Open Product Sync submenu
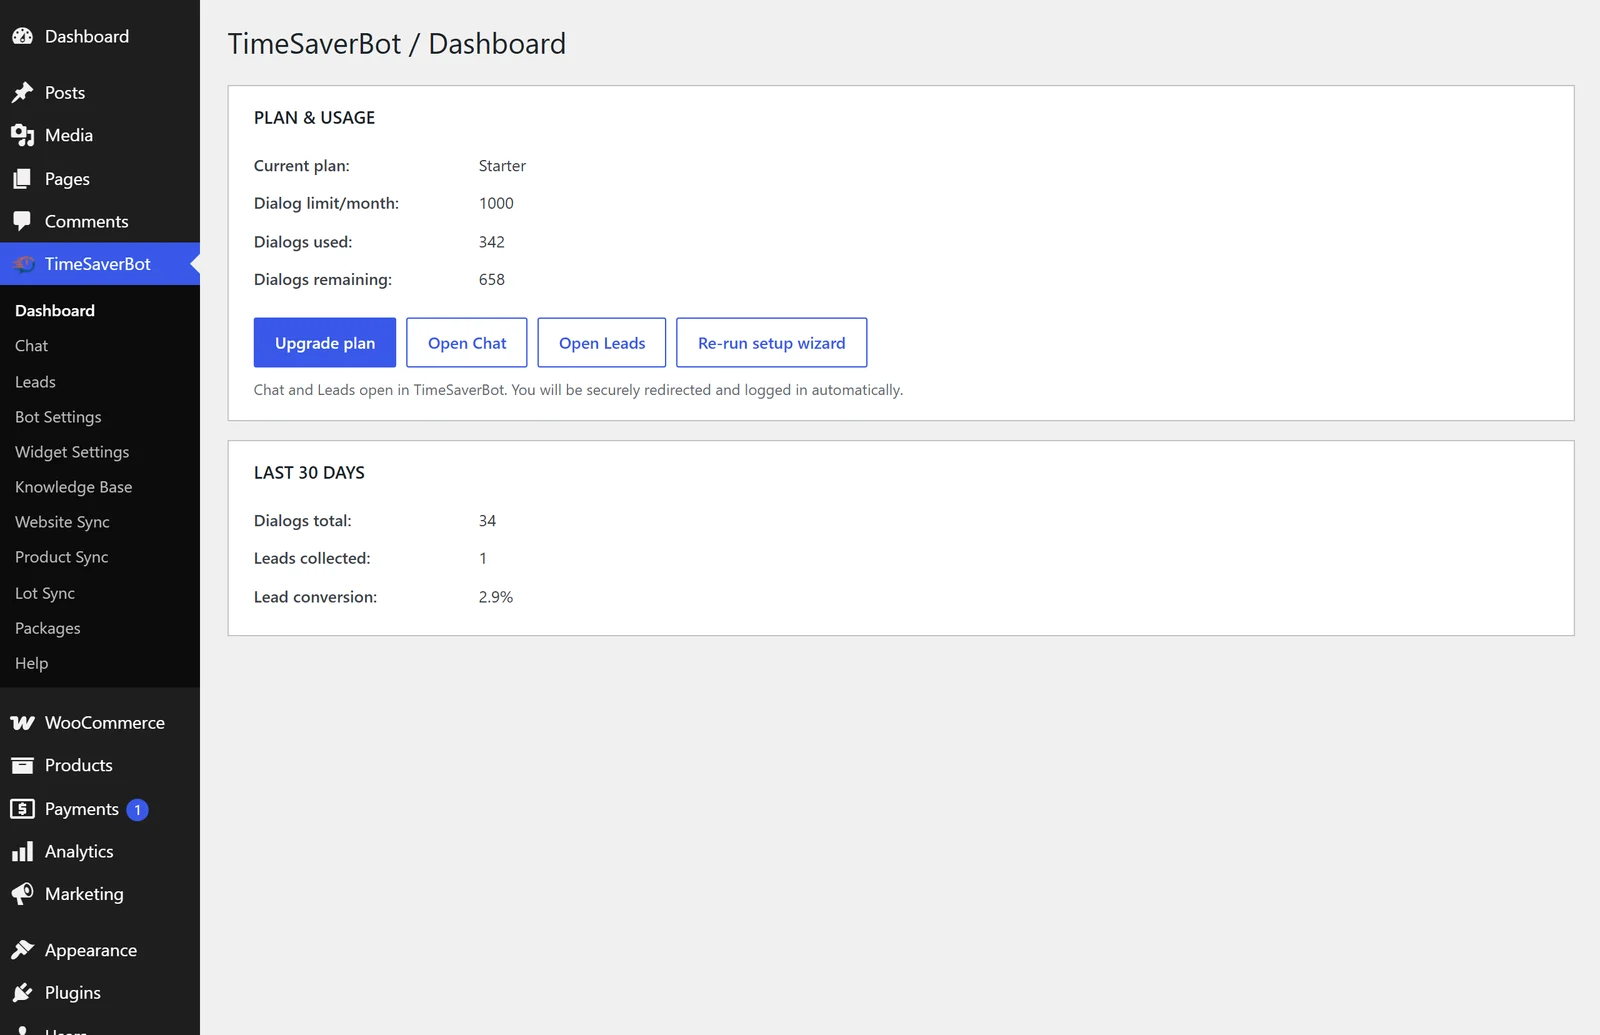Viewport: 1600px width, 1035px height. click(61, 556)
